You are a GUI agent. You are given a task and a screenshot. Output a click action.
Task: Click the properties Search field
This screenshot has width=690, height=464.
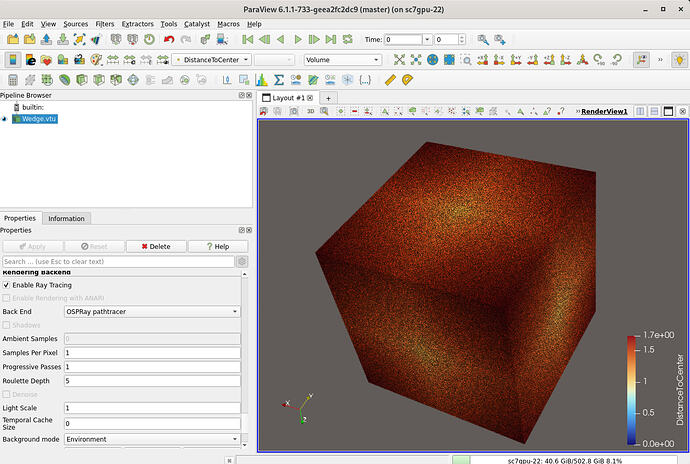pos(119,261)
